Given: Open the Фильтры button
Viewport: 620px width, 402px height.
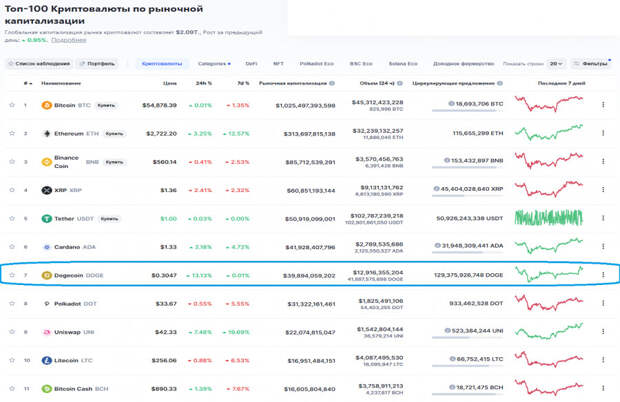Looking at the screenshot, I should click(591, 64).
